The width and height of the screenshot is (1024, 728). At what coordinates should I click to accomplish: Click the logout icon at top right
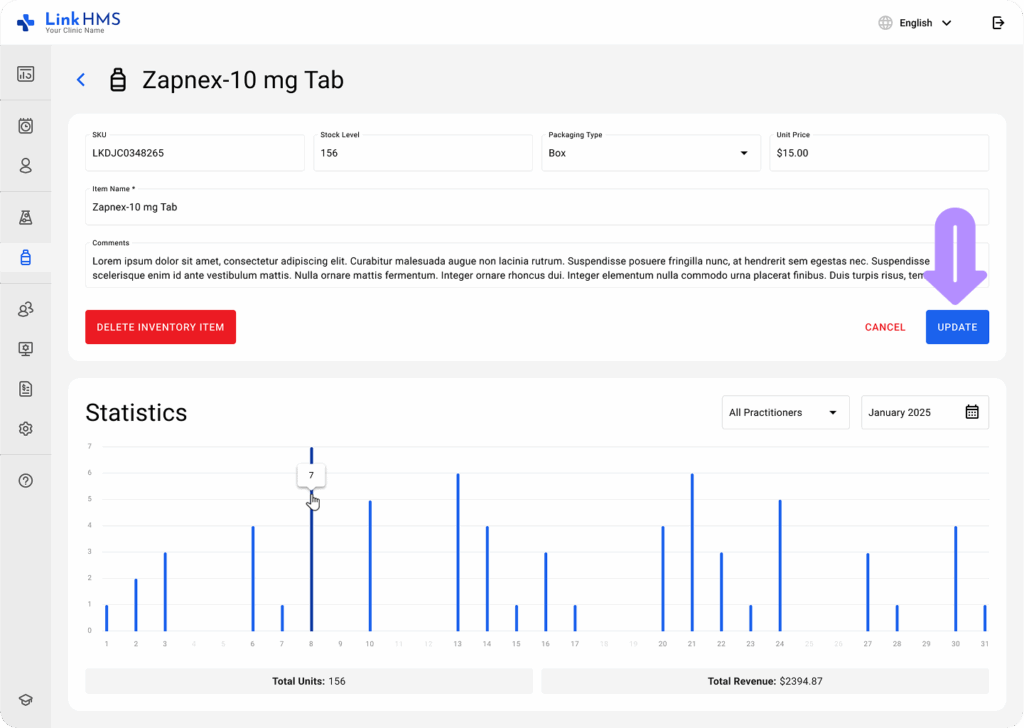point(998,23)
